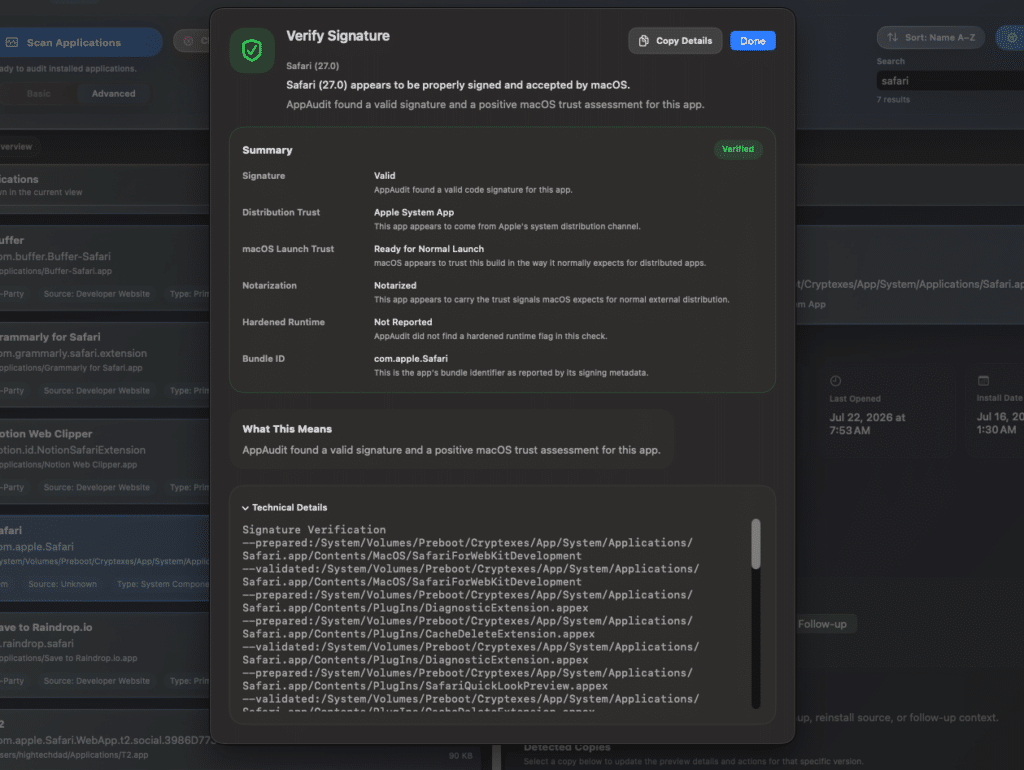
Task: Select the Notion Web Clipper row
Action: point(104,461)
